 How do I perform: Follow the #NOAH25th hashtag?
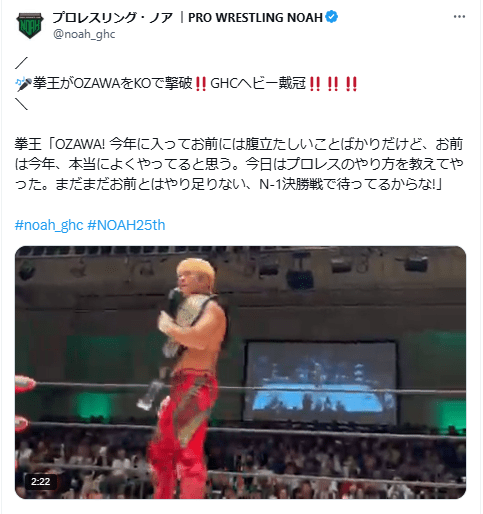(126, 225)
